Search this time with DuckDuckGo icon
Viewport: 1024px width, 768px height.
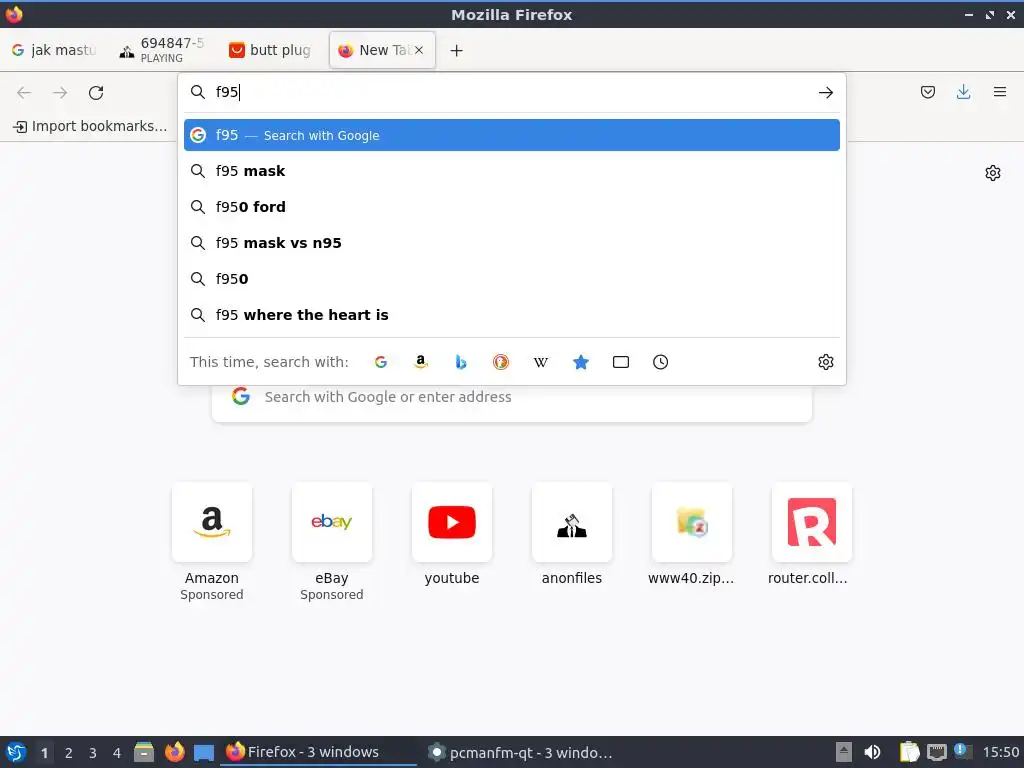(x=501, y=362)
